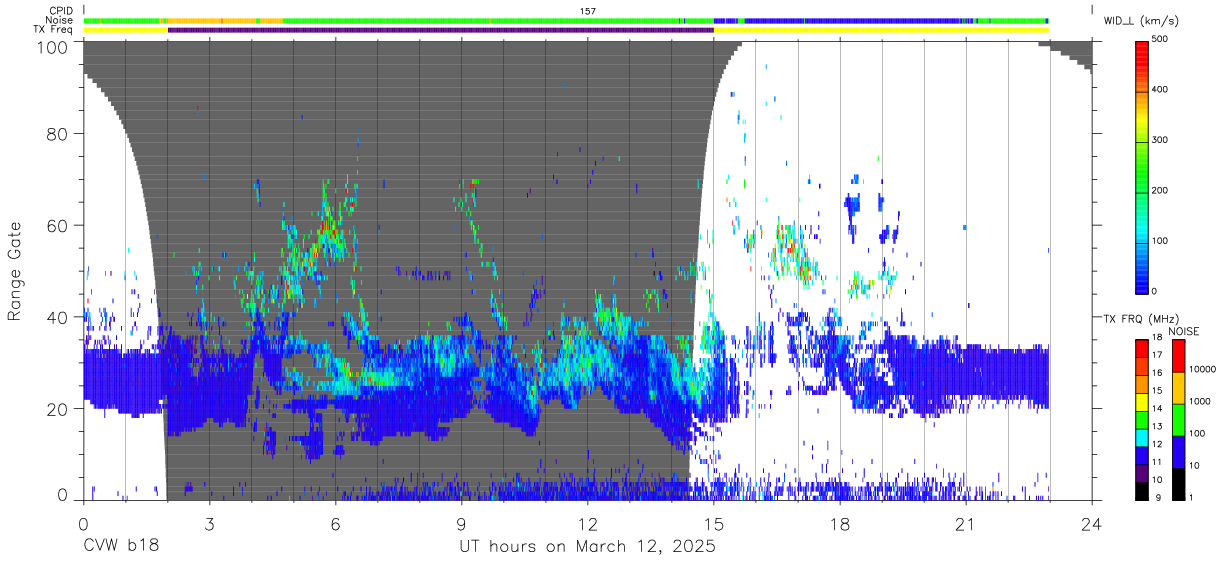Click the x-axis tick label 15
This screenshot has height=567, width=1228.
pos(714,523)
